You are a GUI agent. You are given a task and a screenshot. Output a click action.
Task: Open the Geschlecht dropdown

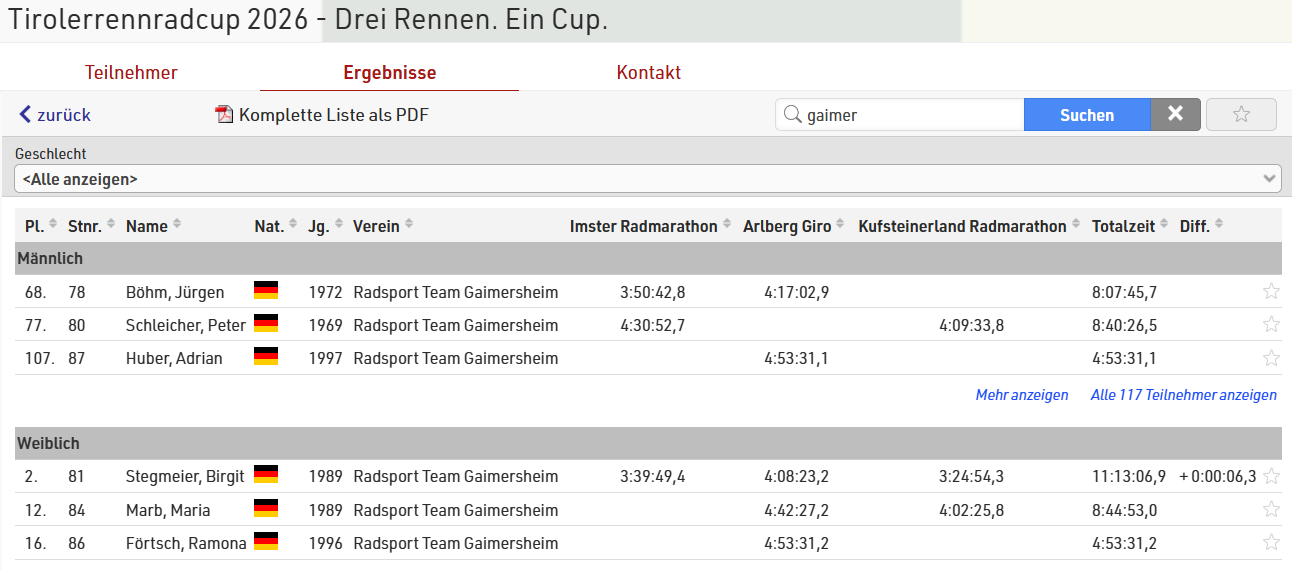pos(648,179)
